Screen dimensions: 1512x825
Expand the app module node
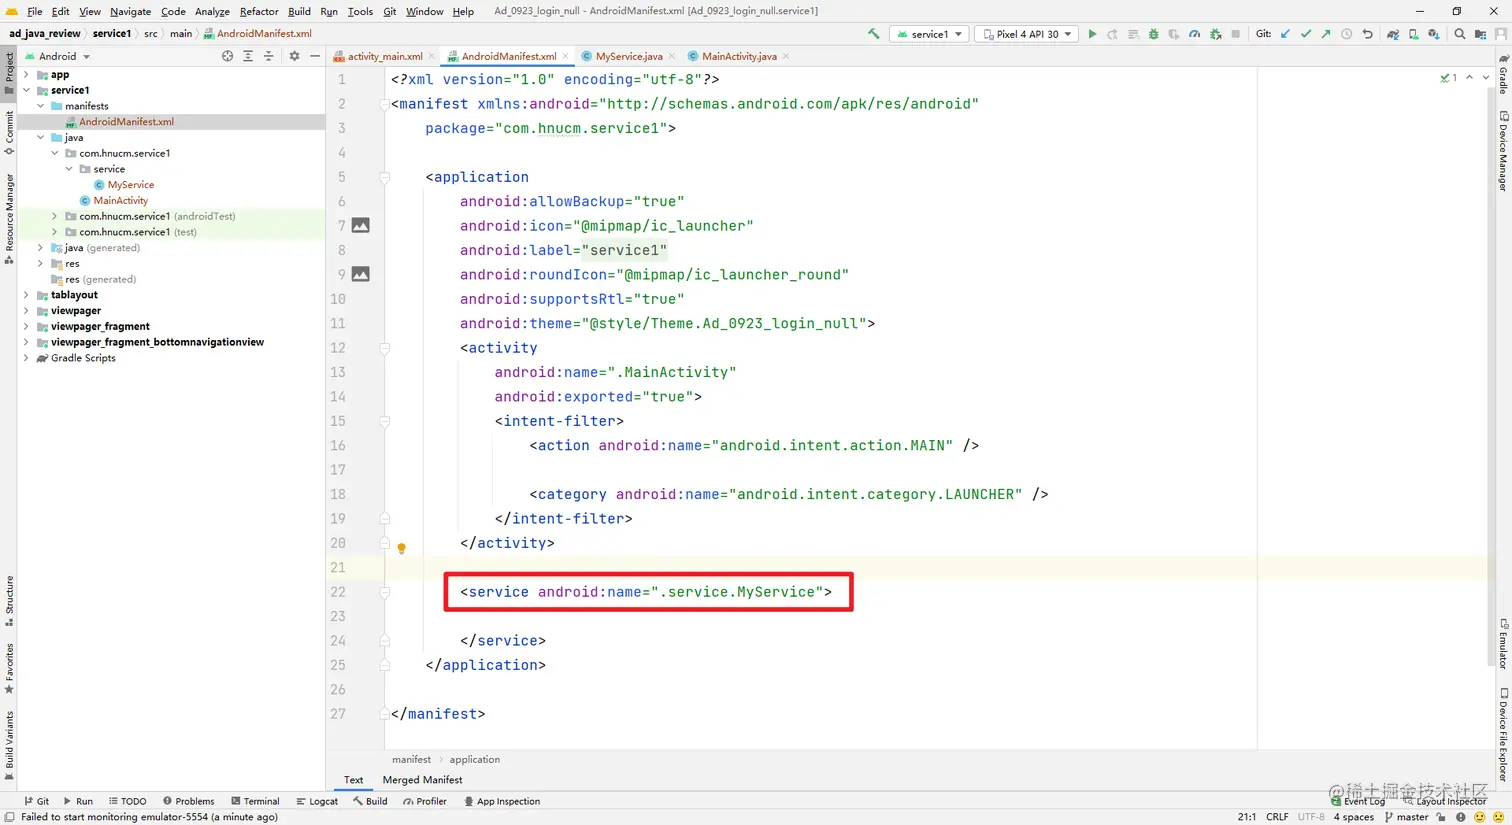point(27,75)
